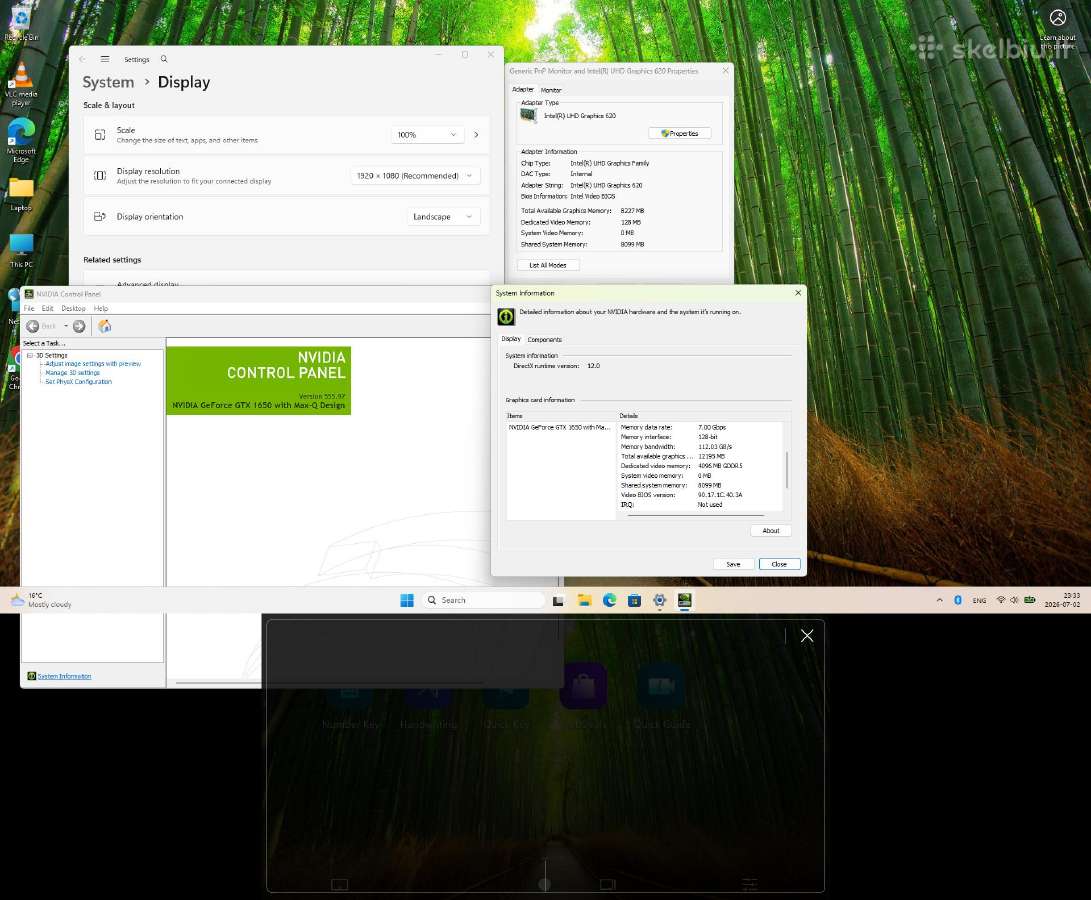Switch to the Monitor tab in graphics properties
The height and width of the screenshot is (900, 1091).
[551, 90]
